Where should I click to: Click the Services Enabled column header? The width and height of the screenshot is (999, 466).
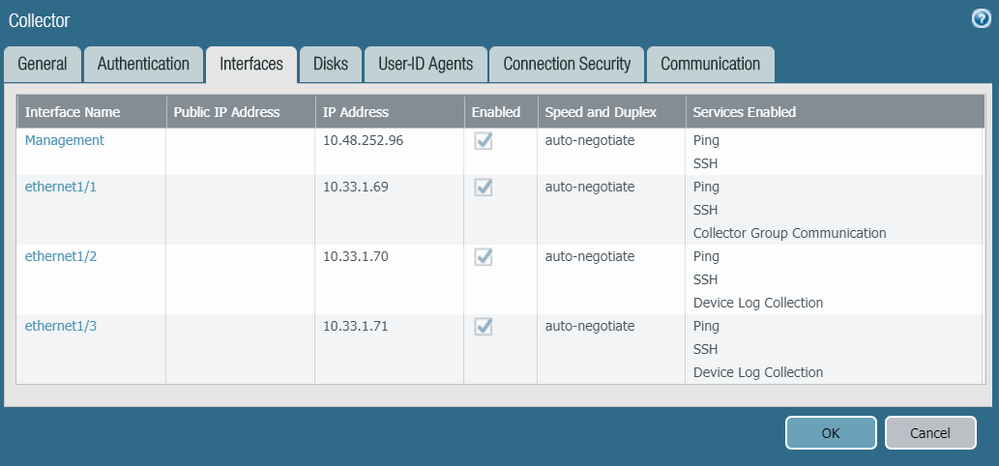click(744, 112)
